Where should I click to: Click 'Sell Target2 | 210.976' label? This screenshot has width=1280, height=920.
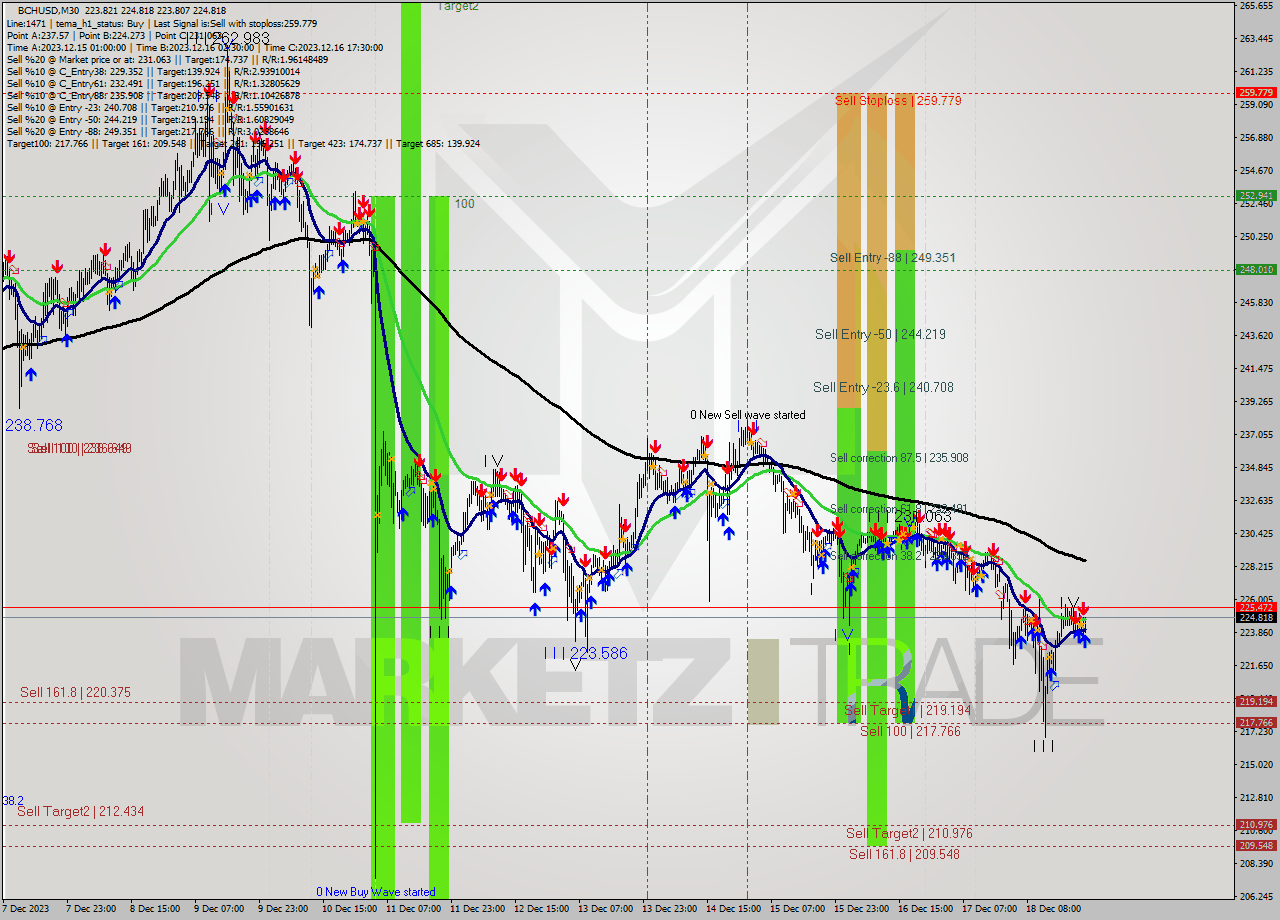coord(909,834)
